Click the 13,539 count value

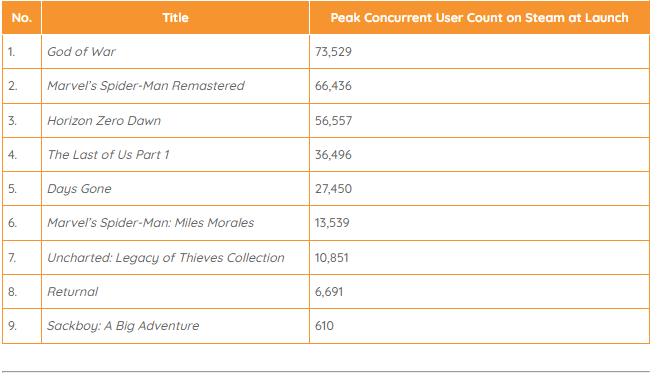point(332,223)
